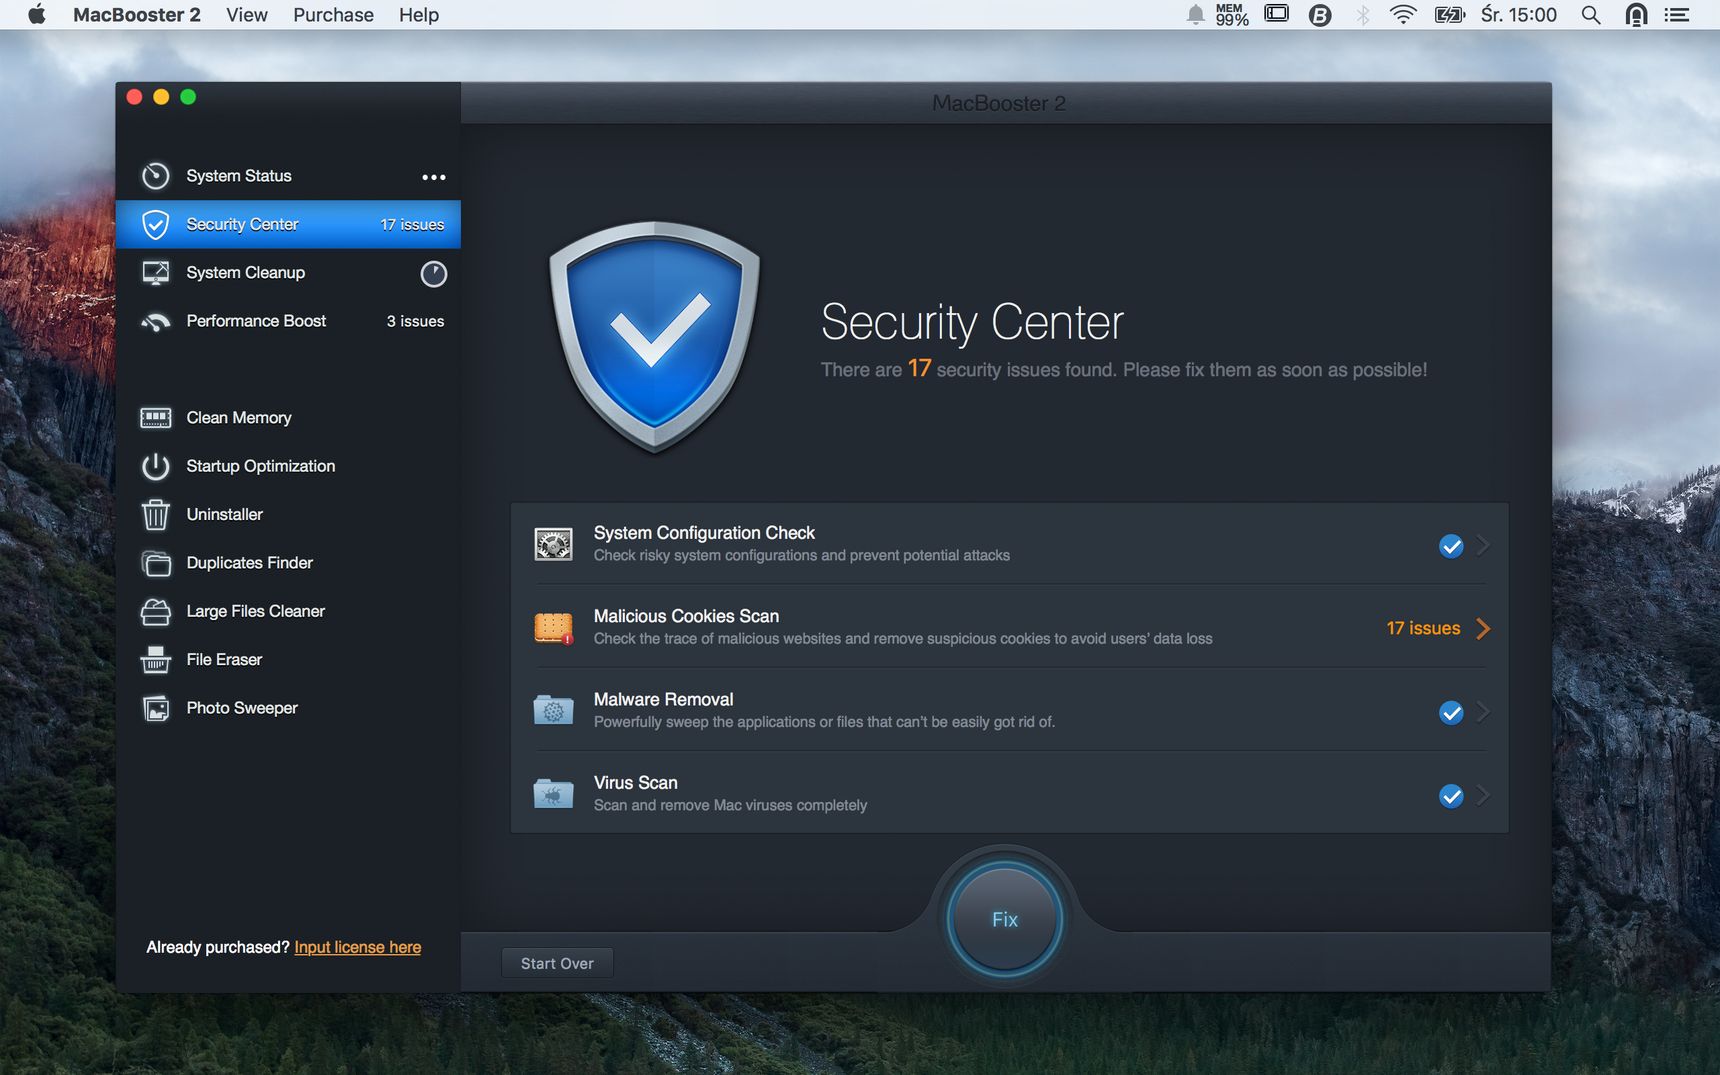The image size is (1720, 1075).
Task: Click the large blue shield checkmark graphic
Action: pyautogui.click(x=655, y=337)
